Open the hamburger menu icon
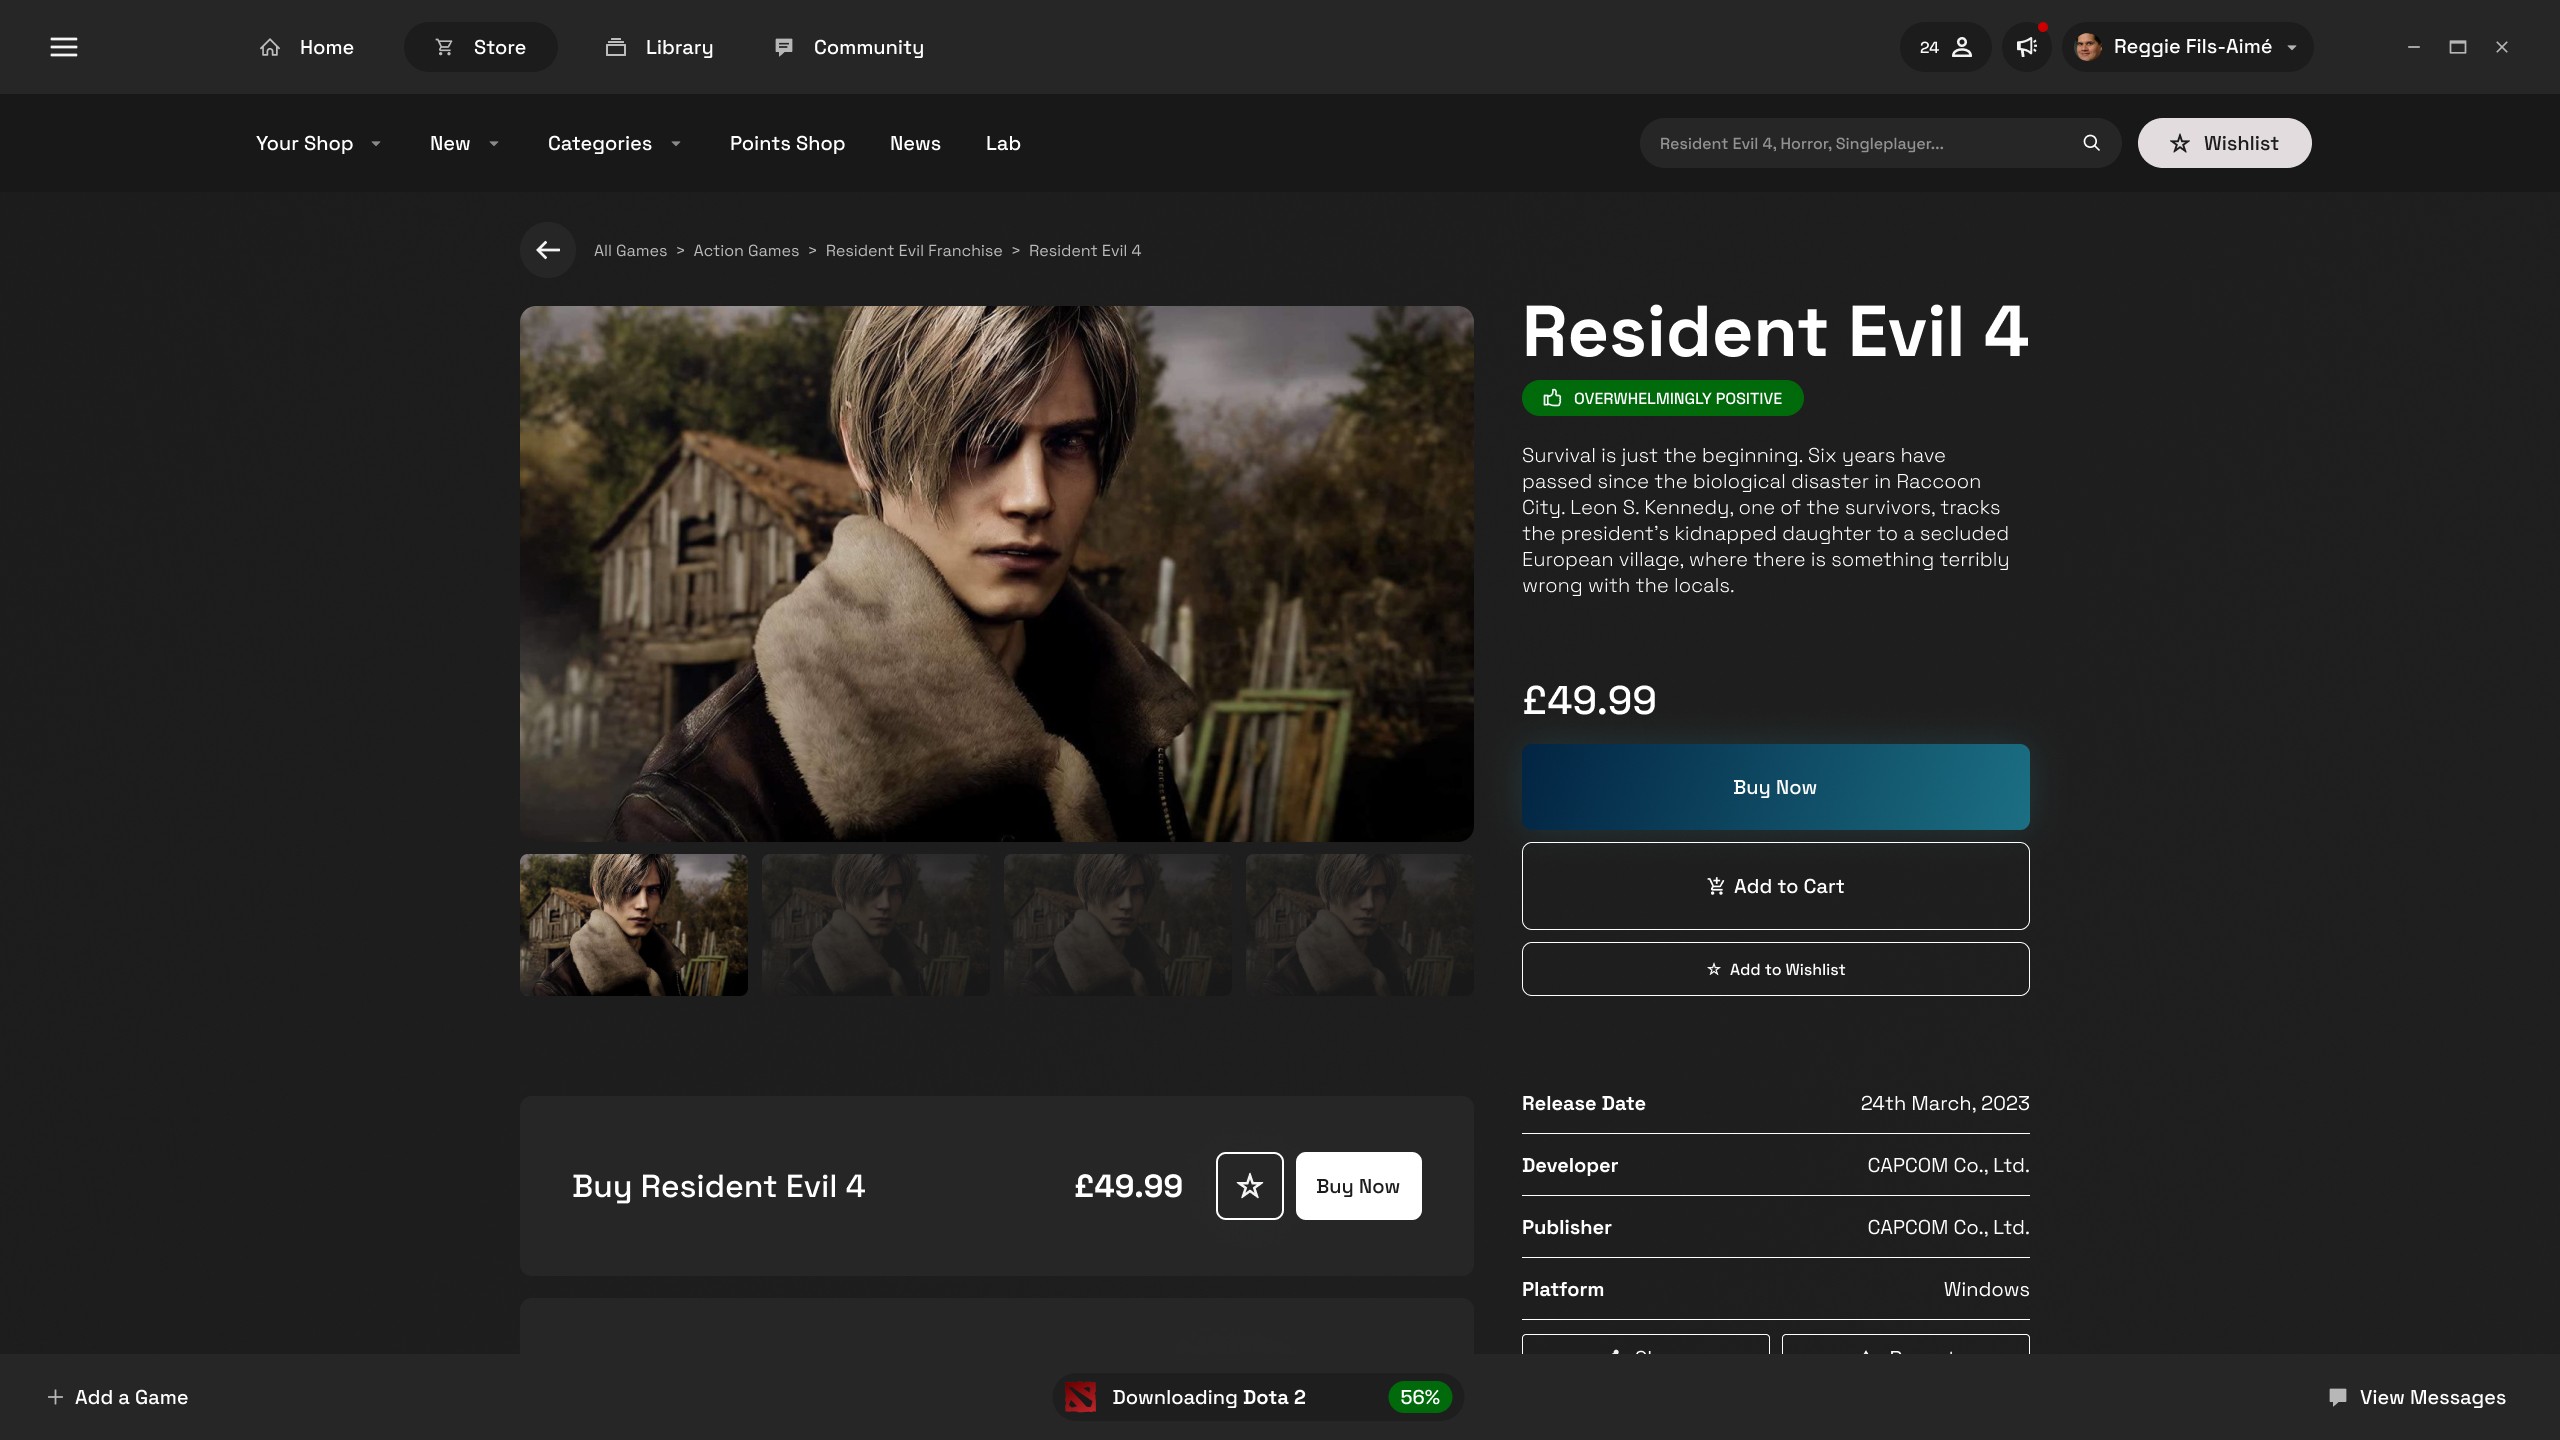Screen dimensions: 2560x1440 click(x=64, y=47)
